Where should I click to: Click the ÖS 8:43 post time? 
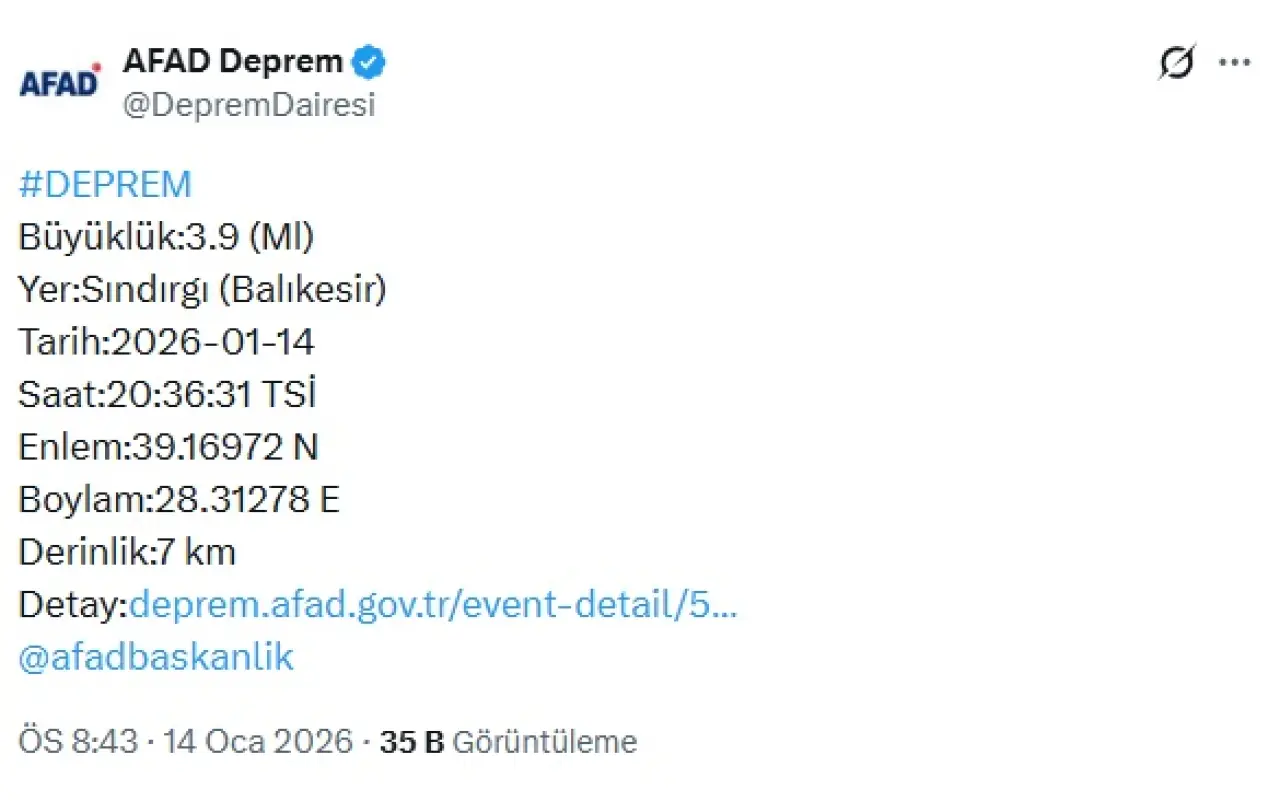coord(79,742)
